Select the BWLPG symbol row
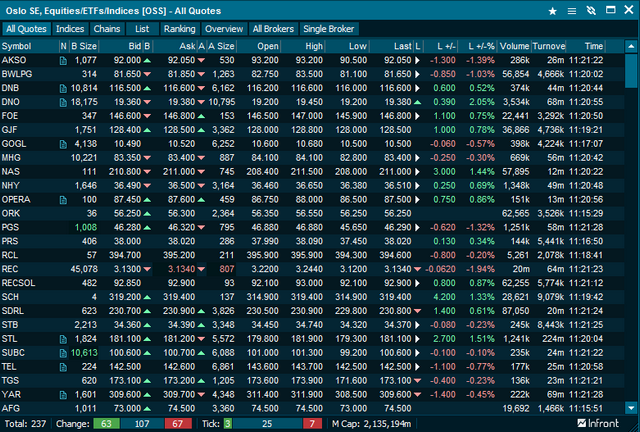The height and width of the screenshot is (432, 640). pyautogui.click(x=312, y=74)
